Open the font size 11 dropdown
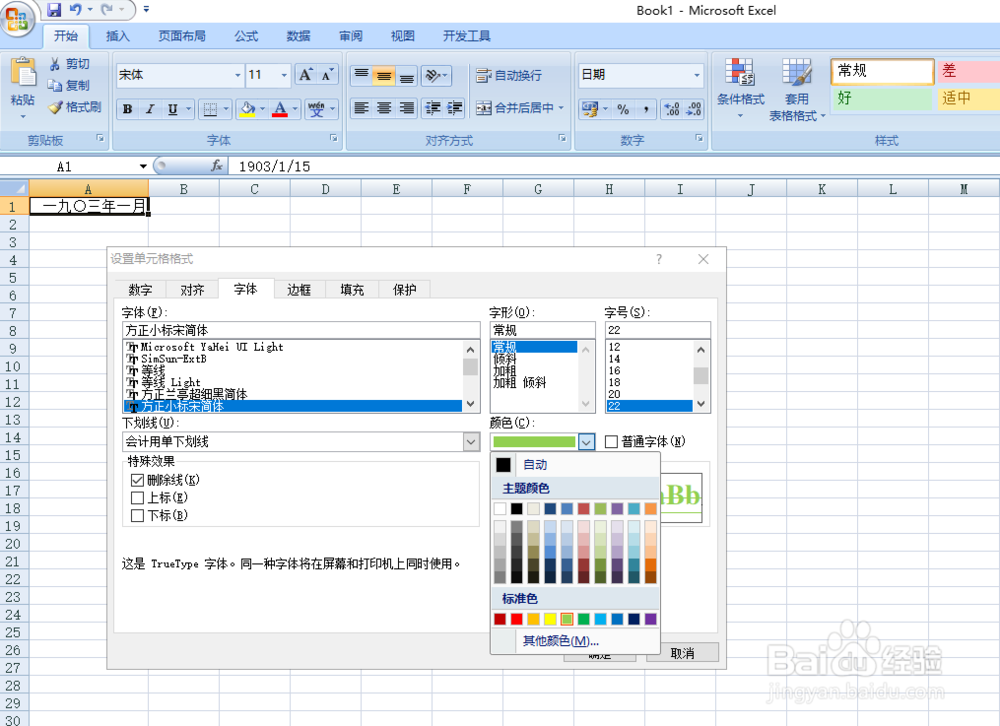Screen dimensions: 1000x726 click(x=284, y=75)
